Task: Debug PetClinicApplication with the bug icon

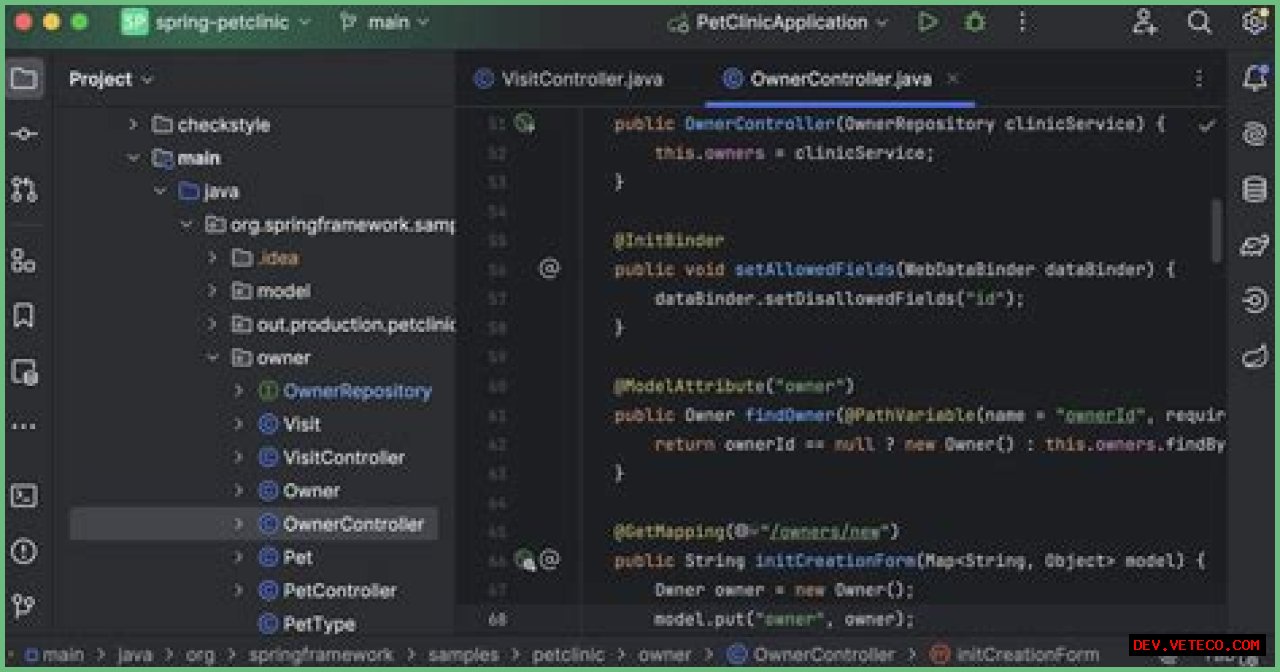Action: [975, 22]
